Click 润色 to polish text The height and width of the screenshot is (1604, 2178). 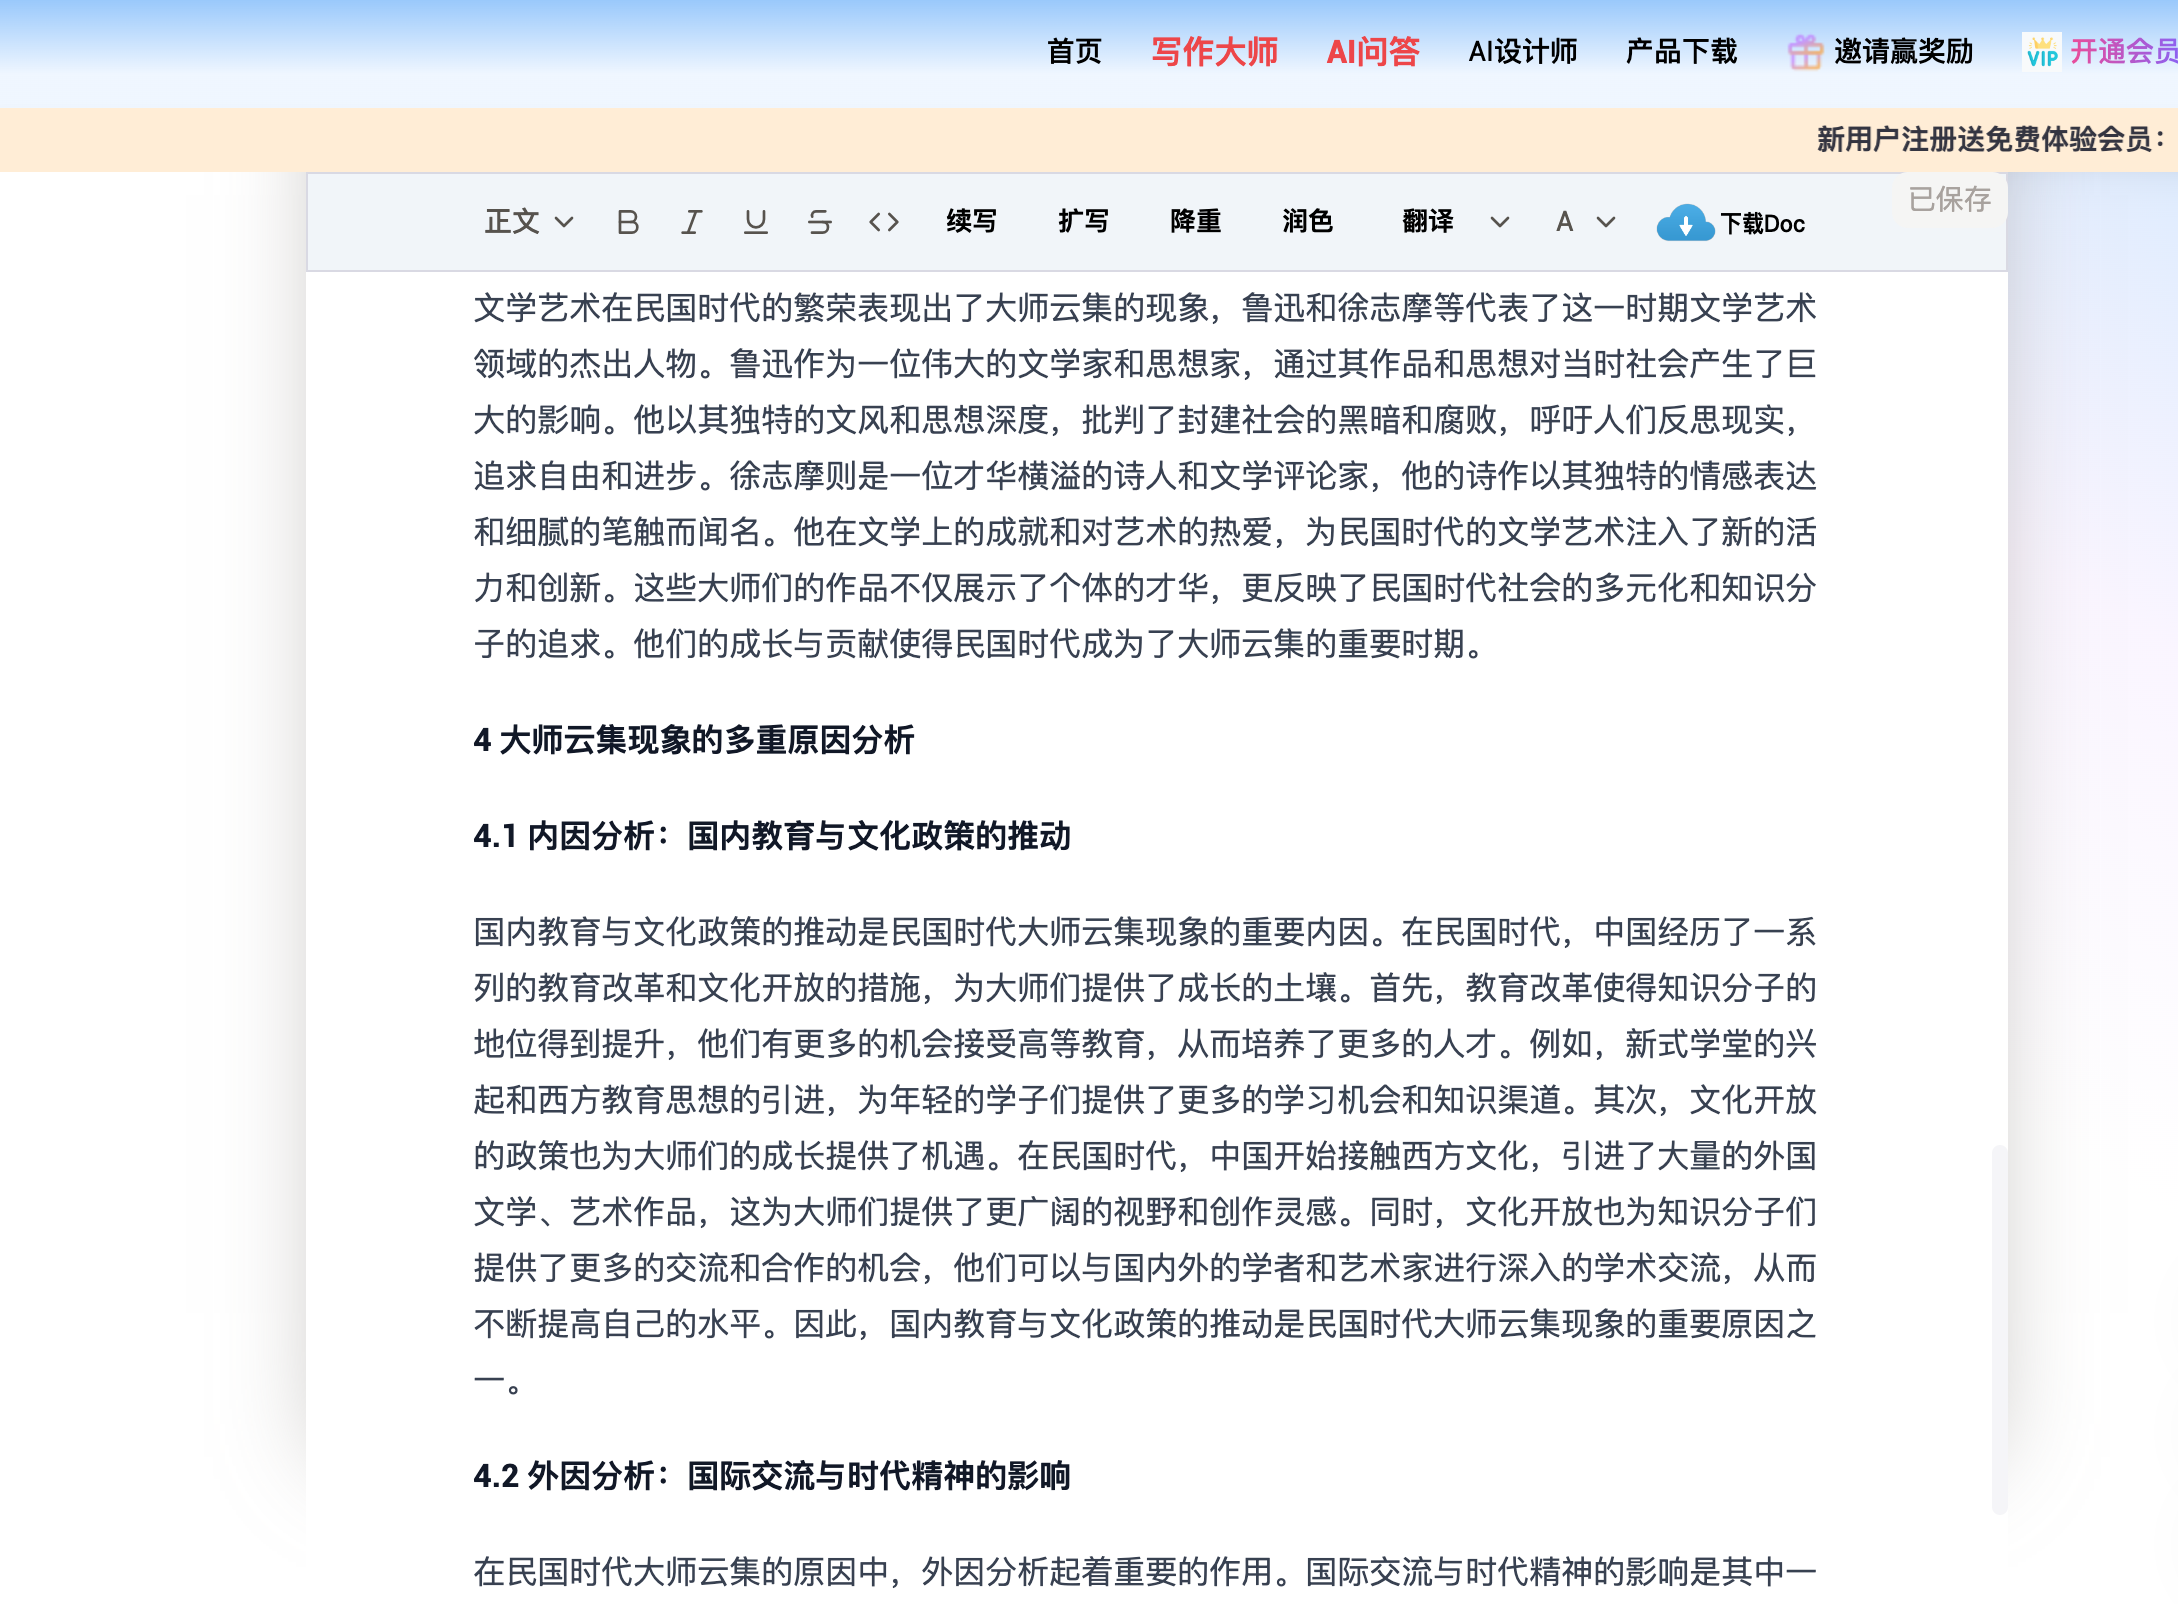[1307, 221]
